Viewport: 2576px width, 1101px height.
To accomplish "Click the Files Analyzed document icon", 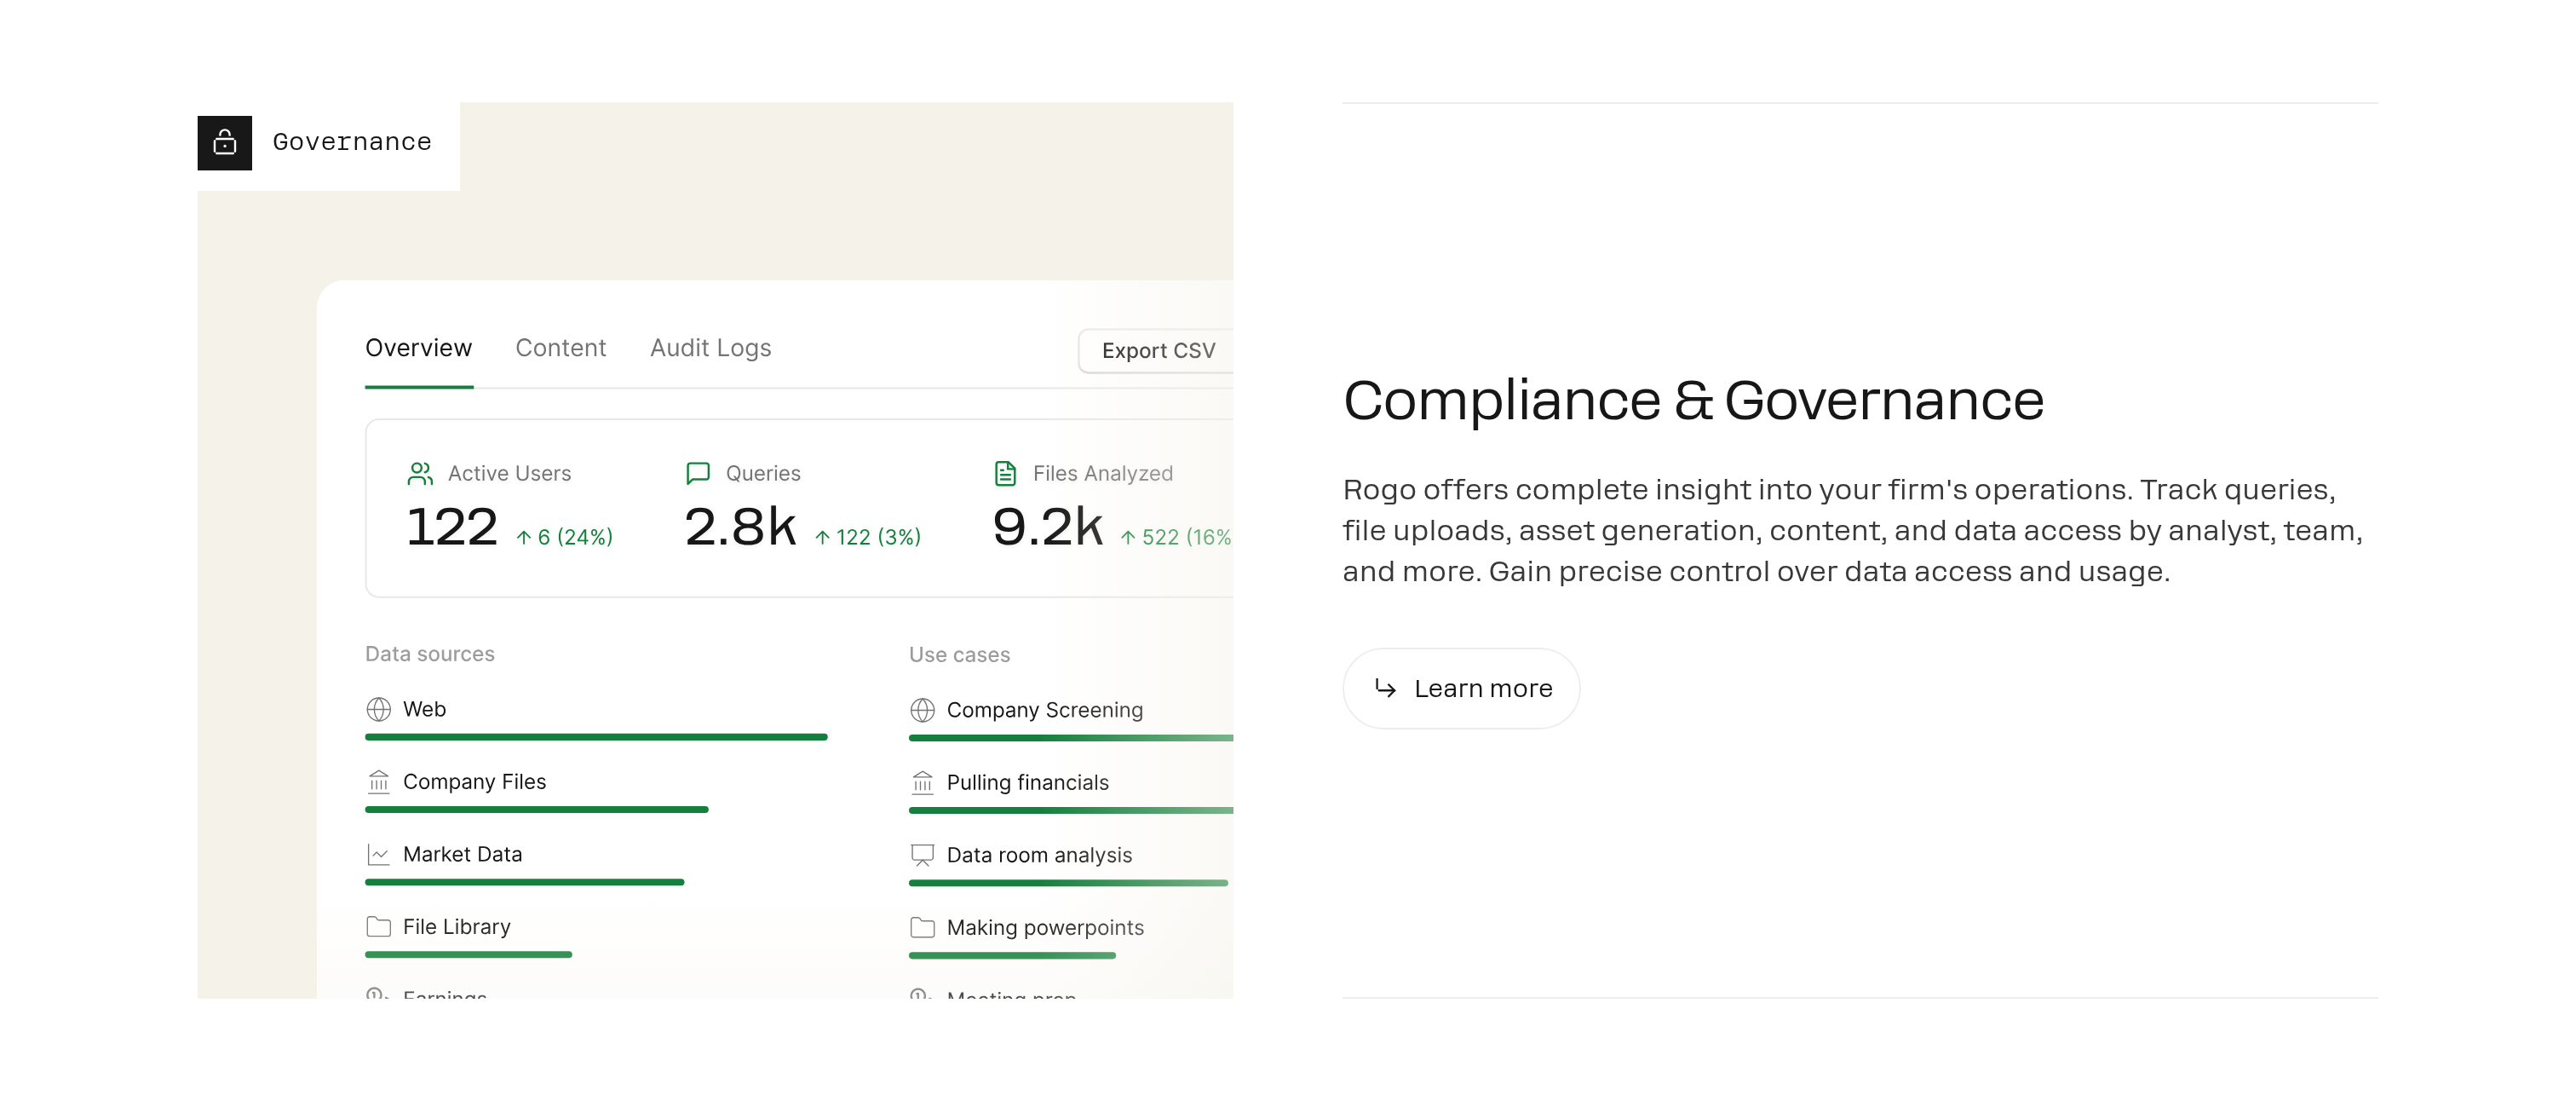I will click(x=1005, y=473).
